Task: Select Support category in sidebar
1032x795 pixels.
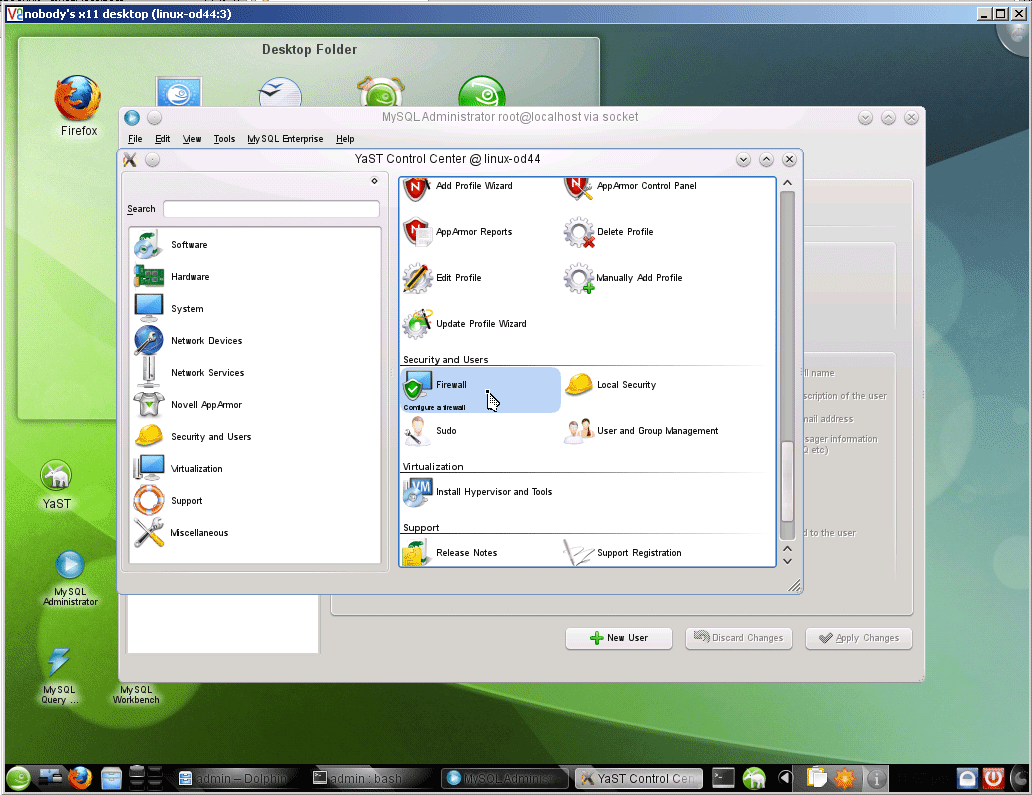Action: coord(168,501)
